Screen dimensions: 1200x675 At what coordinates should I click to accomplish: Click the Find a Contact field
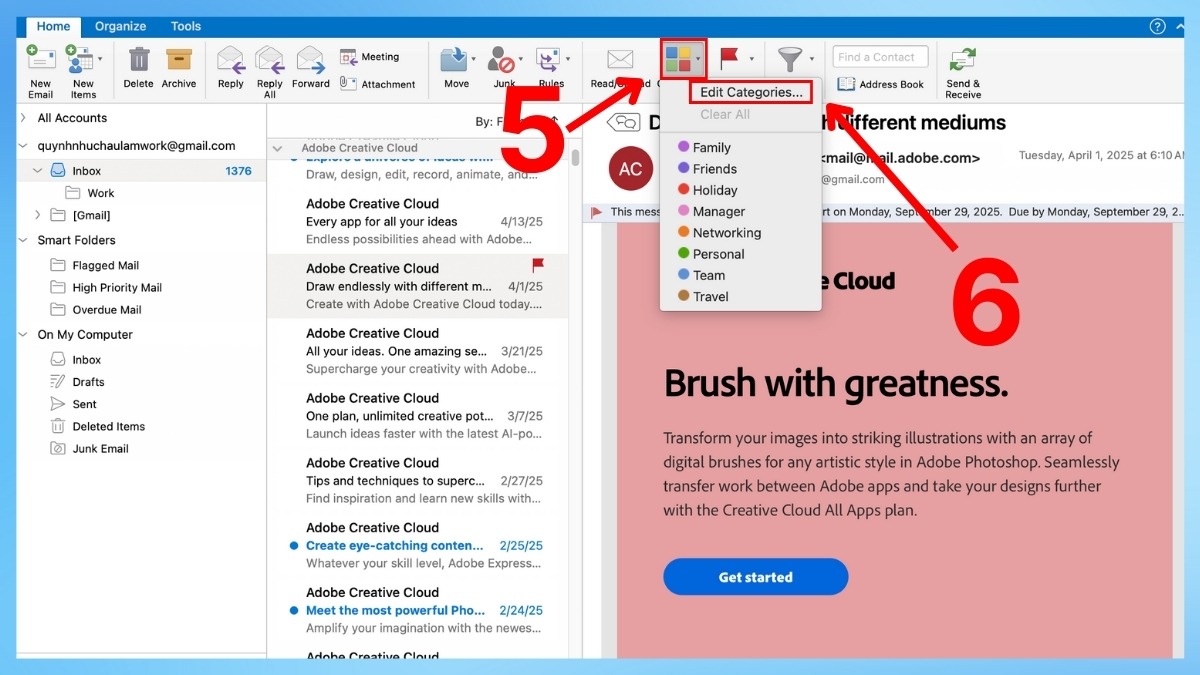point(880,57)
